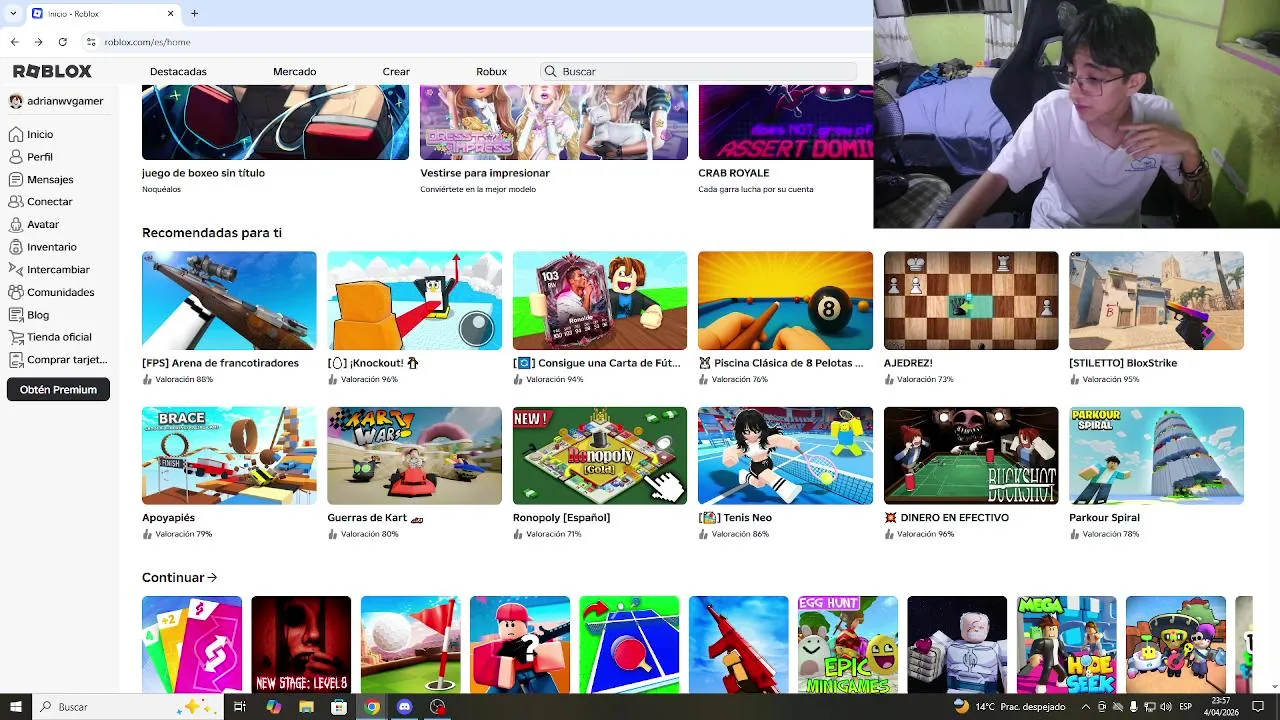The image size is (1280, 720).
Task: Open Parkour Spiral title link
Action: [1104, 518]
